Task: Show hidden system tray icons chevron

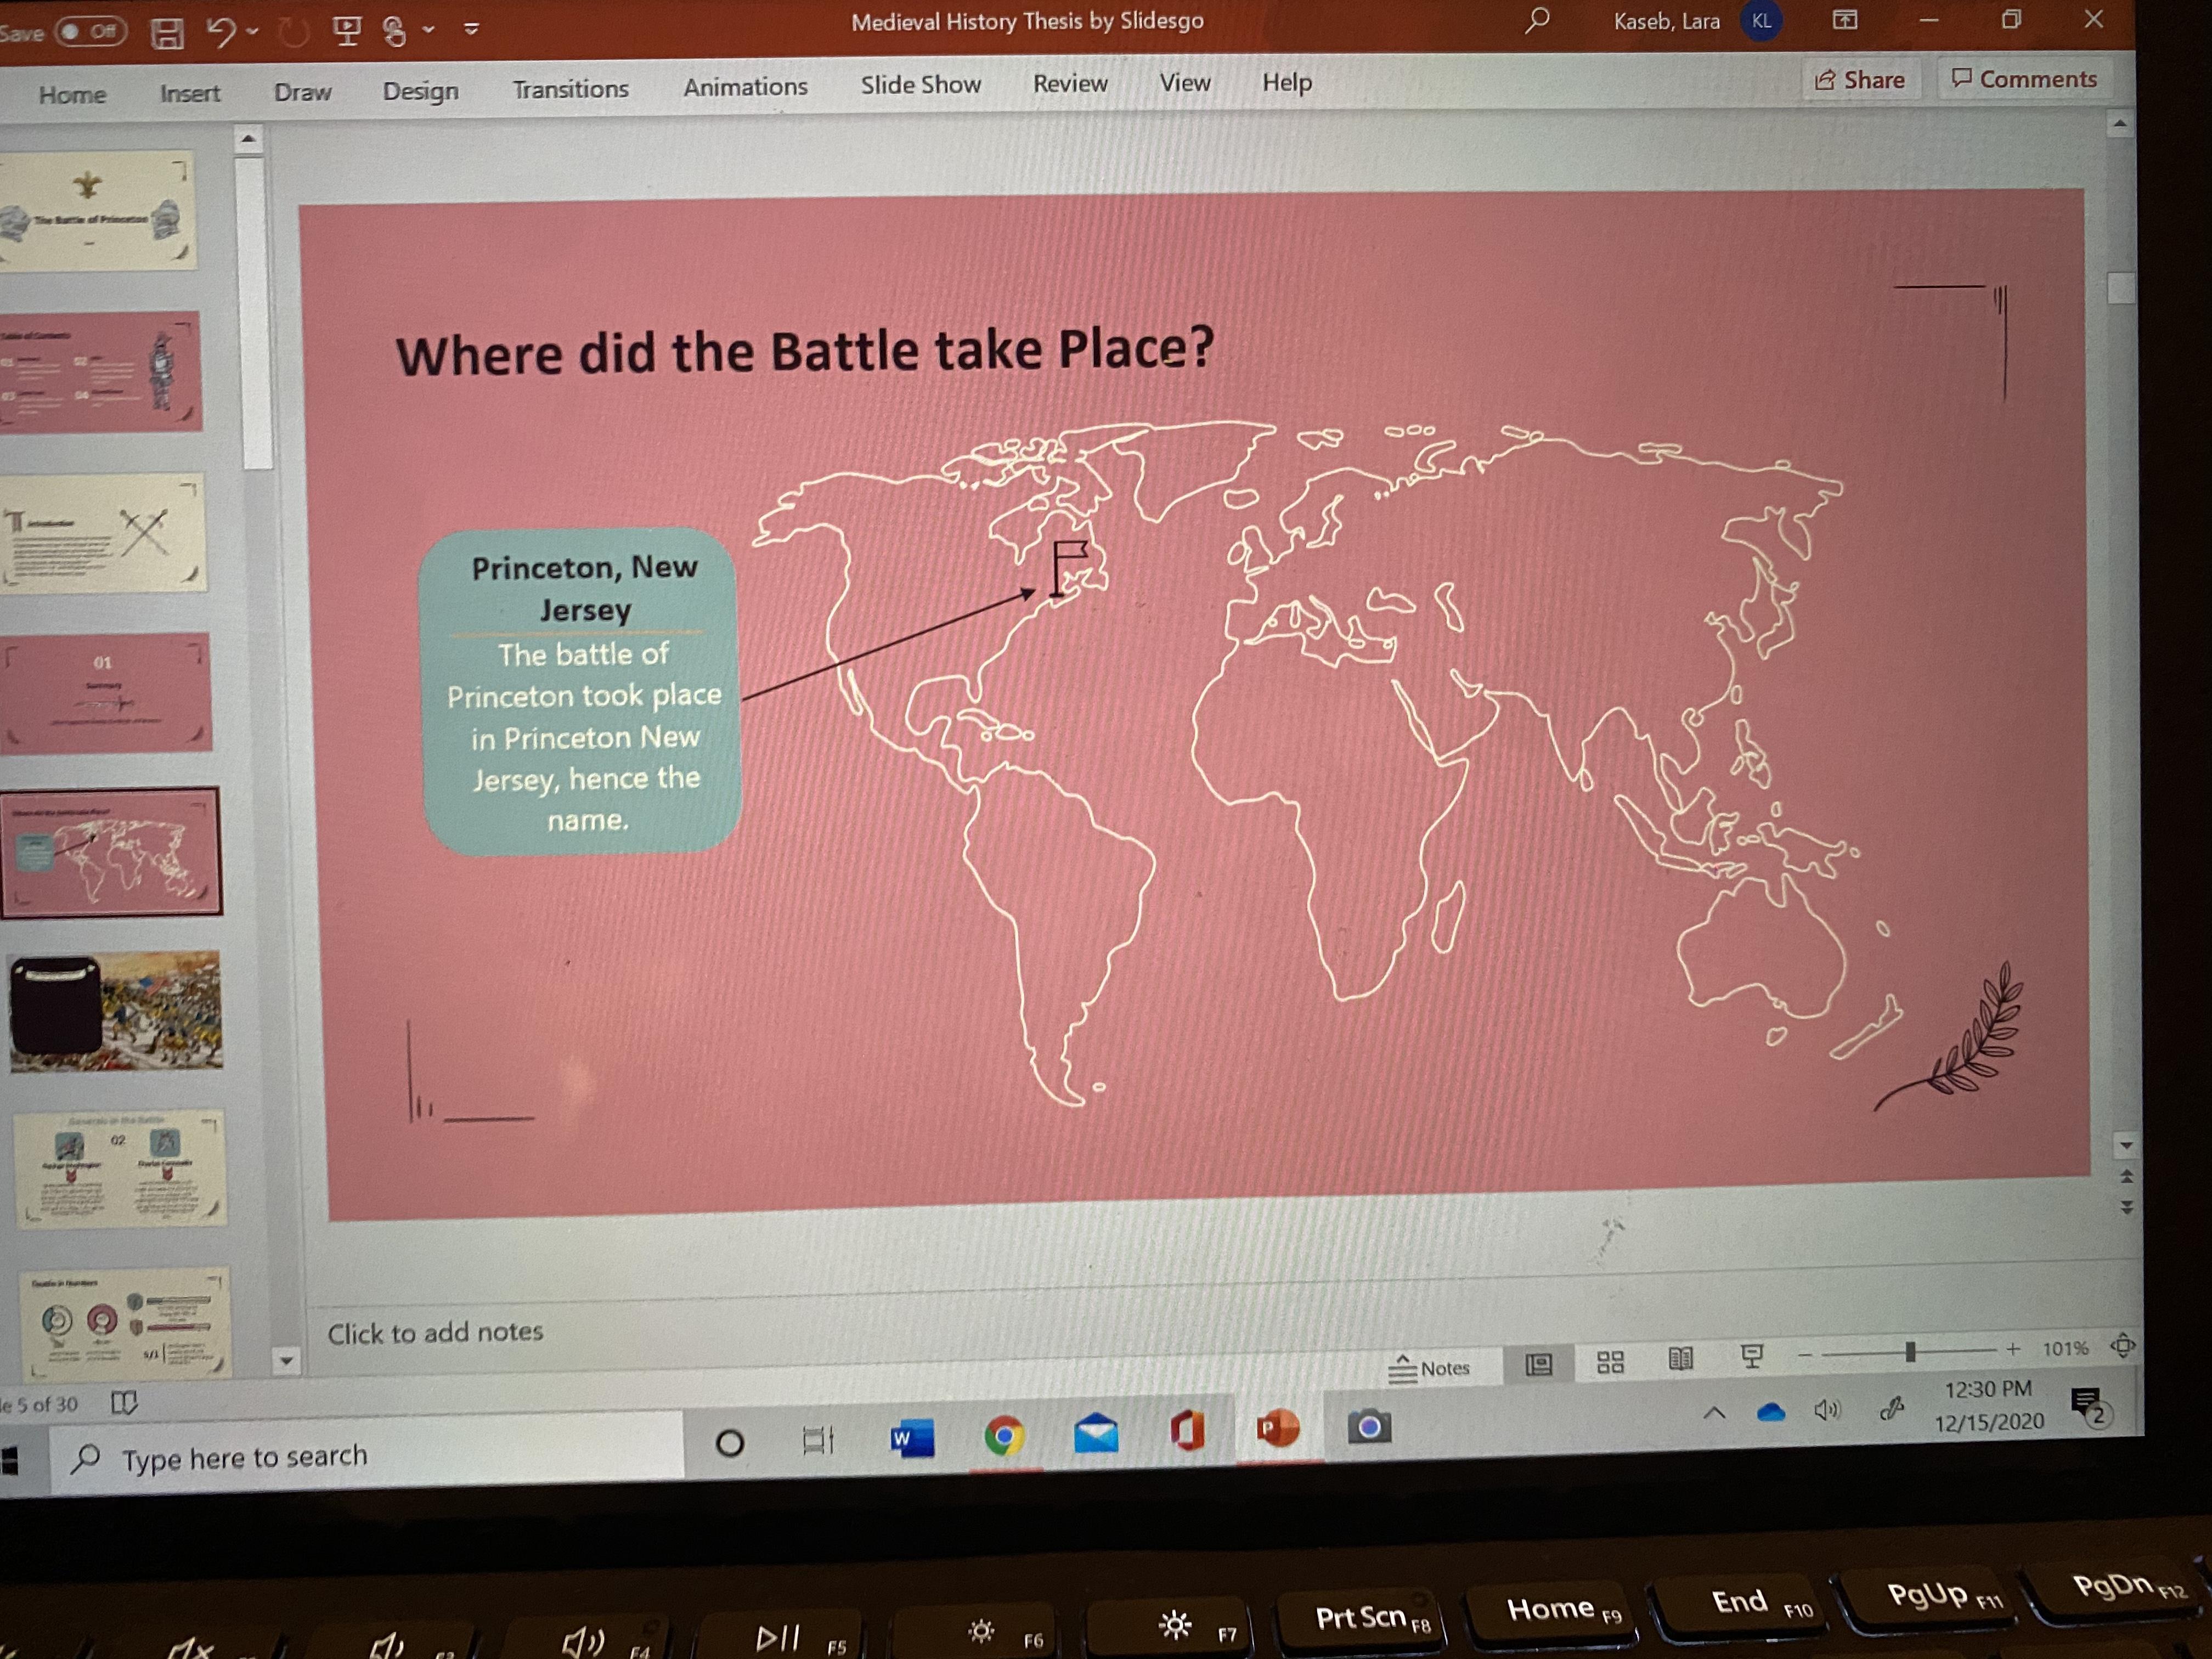Action: [x=1714, y=1413]
